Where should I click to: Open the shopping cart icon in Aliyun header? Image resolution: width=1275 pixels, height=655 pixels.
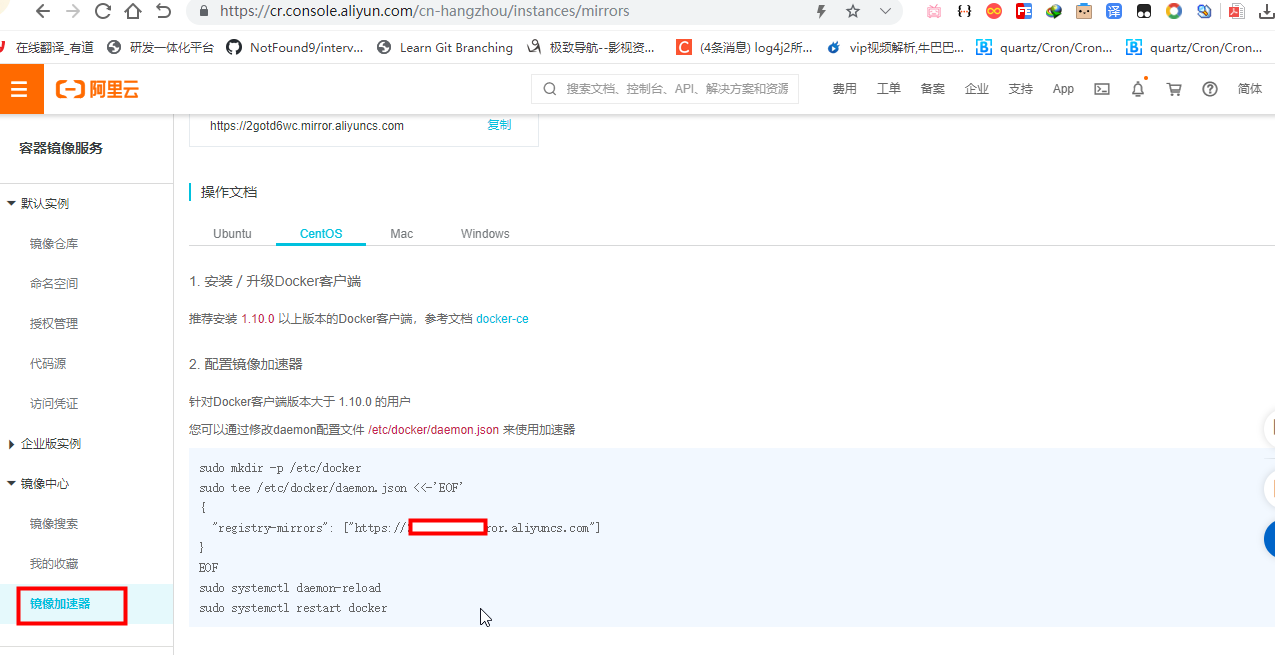pos(1173,89)
